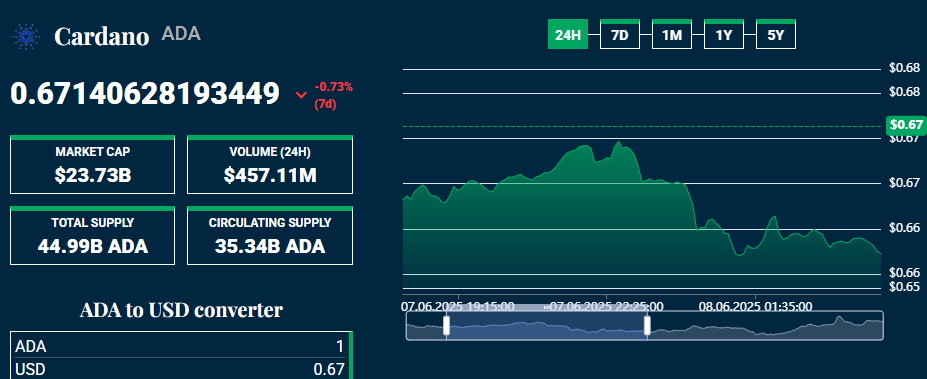Show the 5Y price chart
927x379 pixels.
[x=776, y=35]
